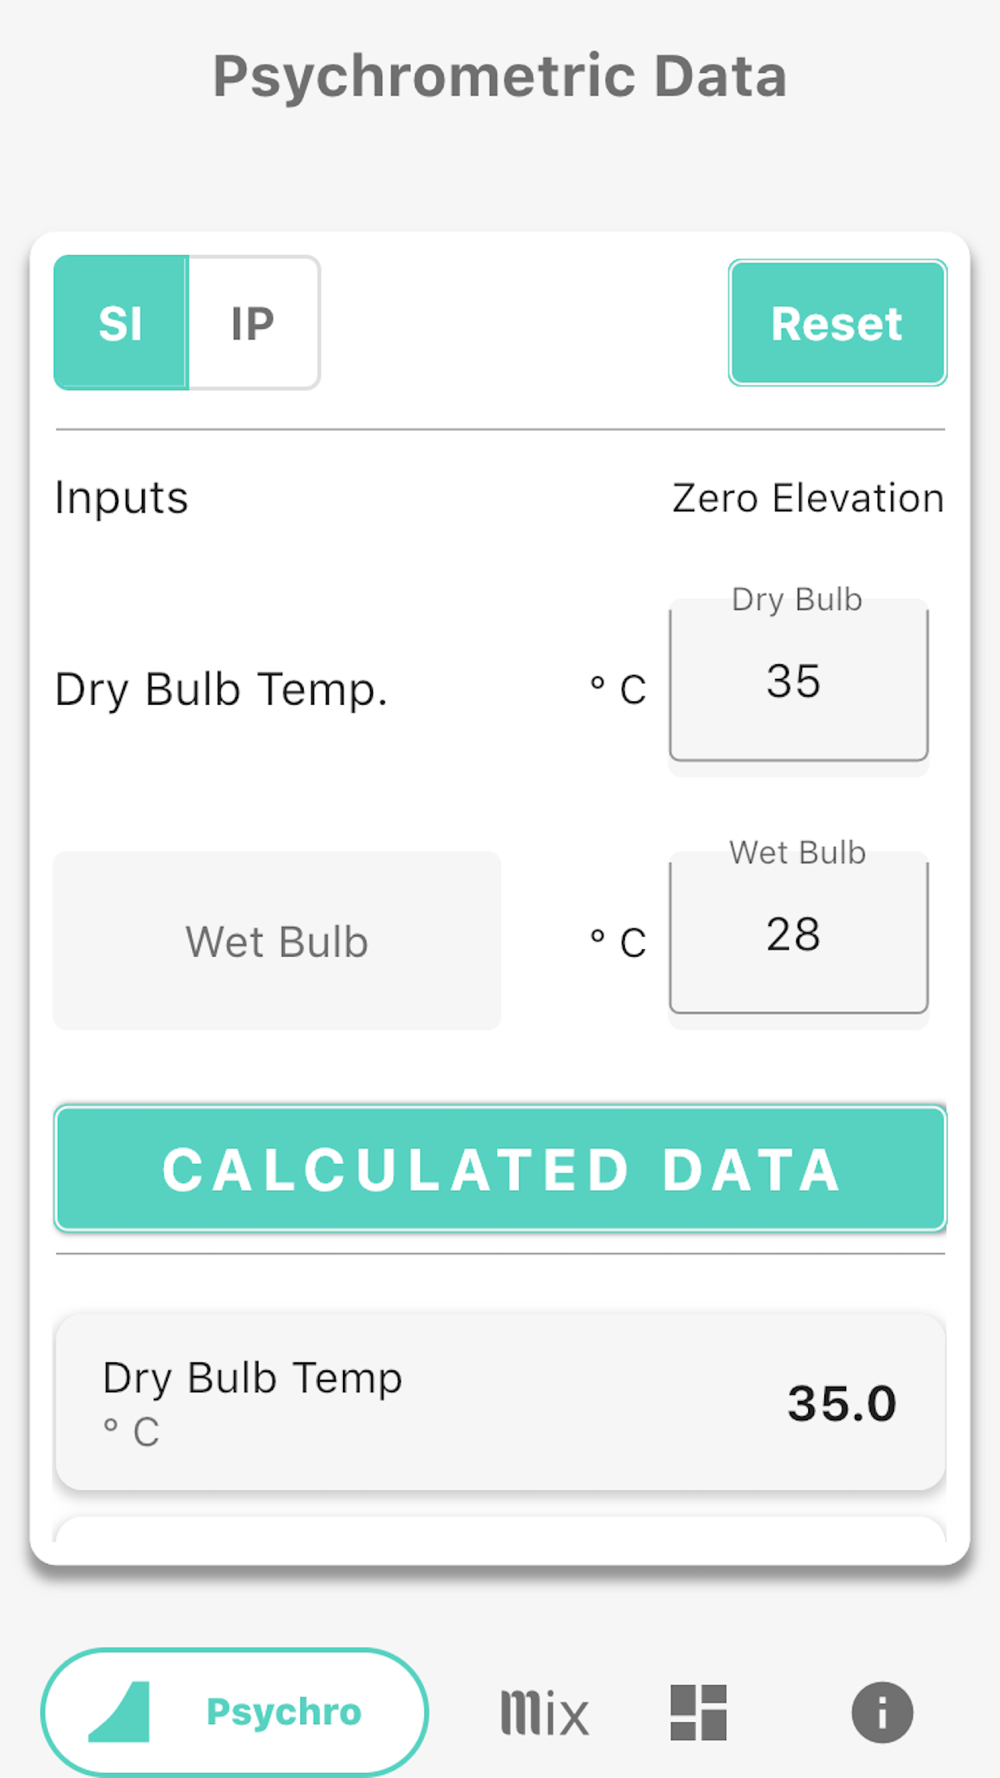Tap the partially visible next result card
This screenshot has width=1000, height=1778.
pyautogui.click(x=500, y=1530)
